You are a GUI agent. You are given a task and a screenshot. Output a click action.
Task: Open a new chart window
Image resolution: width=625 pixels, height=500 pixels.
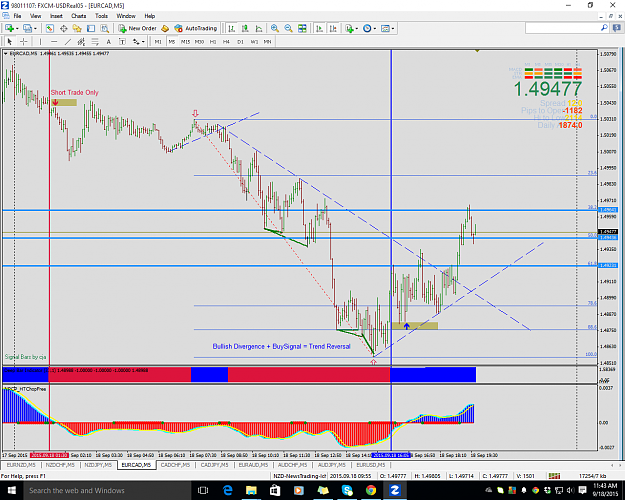point(9,28)
